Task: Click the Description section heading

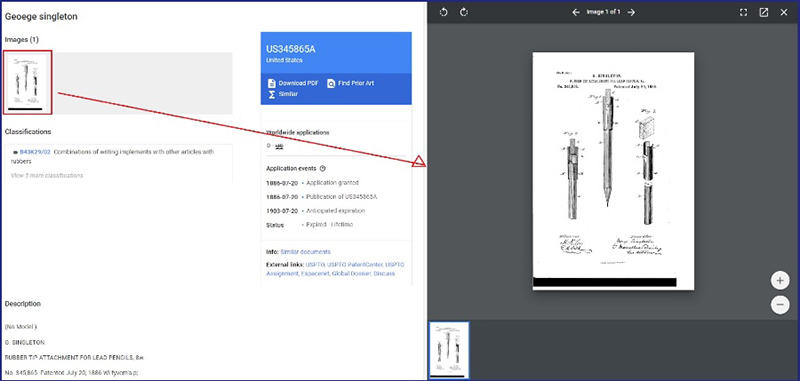Action: [23, 304]
